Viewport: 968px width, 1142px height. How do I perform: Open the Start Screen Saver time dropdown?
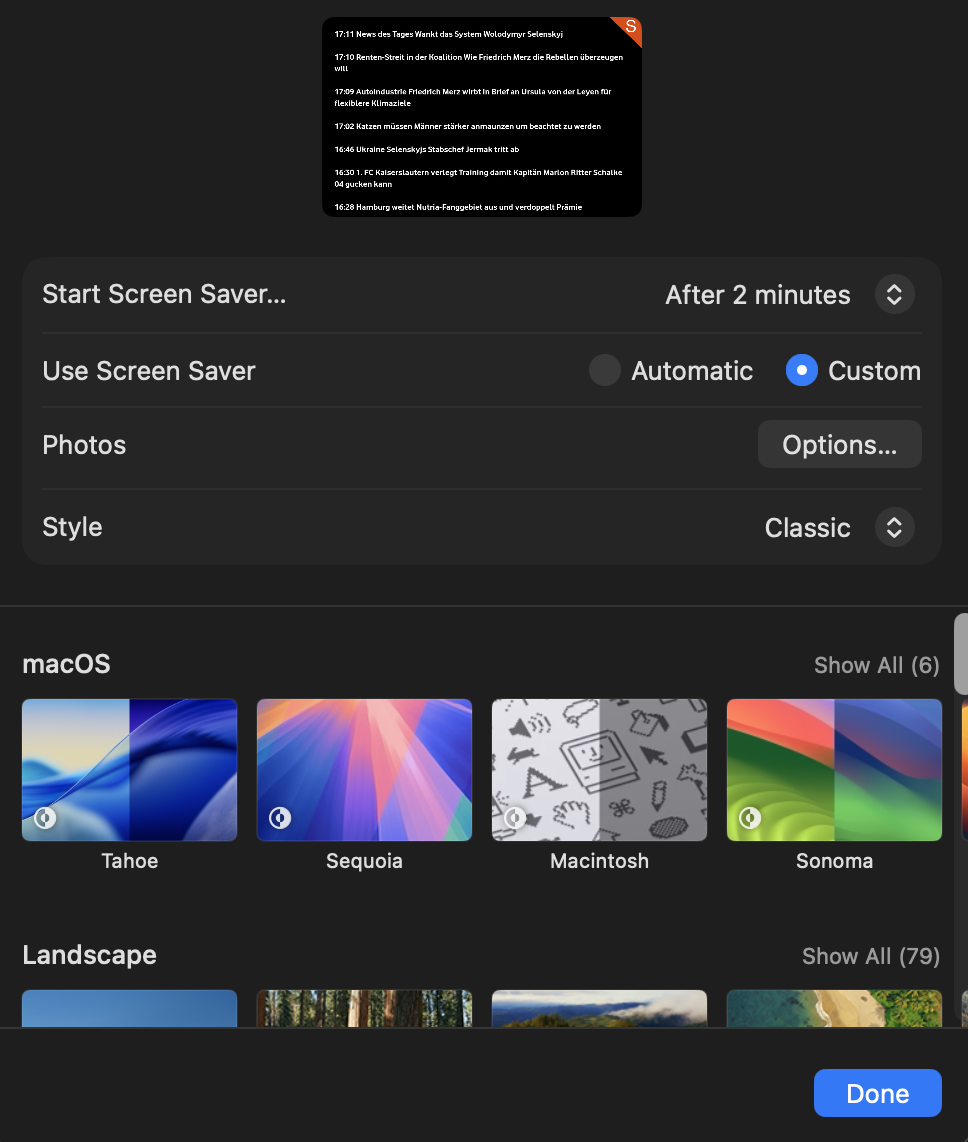coord(894,295)
